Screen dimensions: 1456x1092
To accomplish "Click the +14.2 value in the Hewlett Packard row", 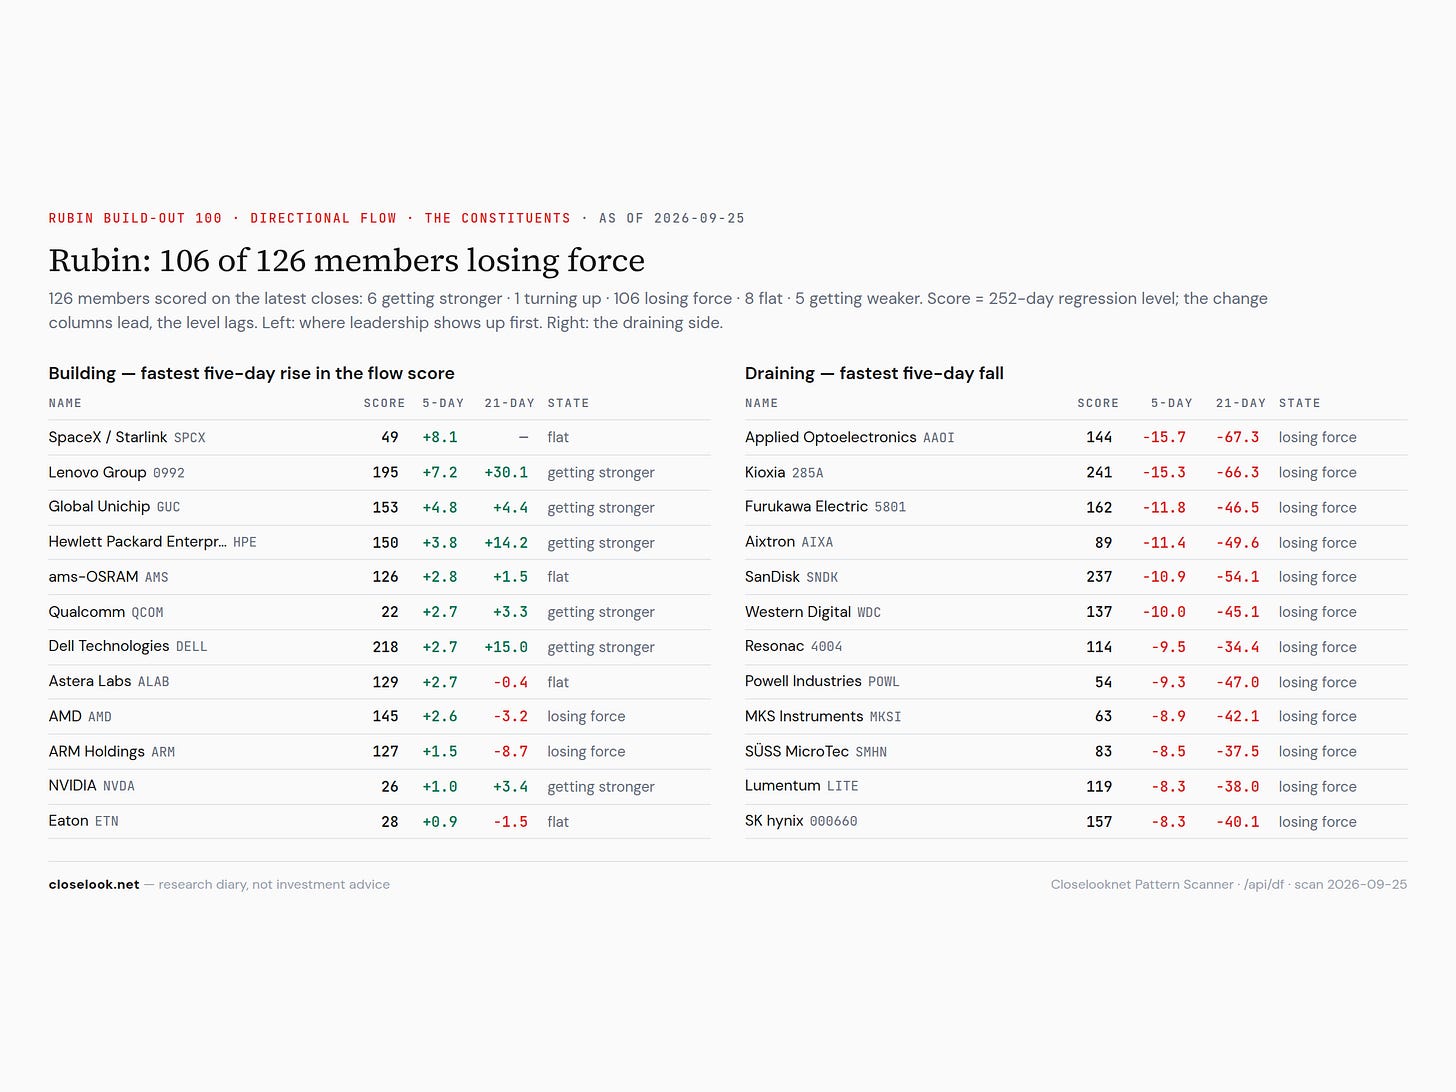I will click(x=506, y=543).
